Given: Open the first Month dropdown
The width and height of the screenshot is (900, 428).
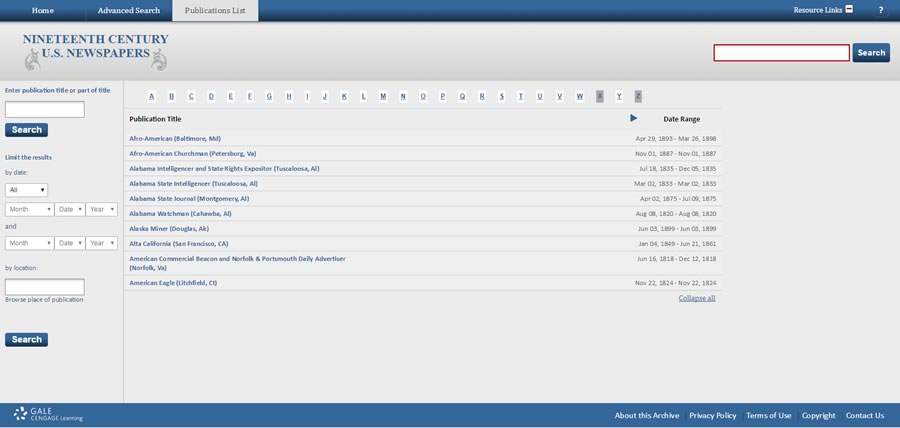Looking at the screenshot, I should coord(30,209).
